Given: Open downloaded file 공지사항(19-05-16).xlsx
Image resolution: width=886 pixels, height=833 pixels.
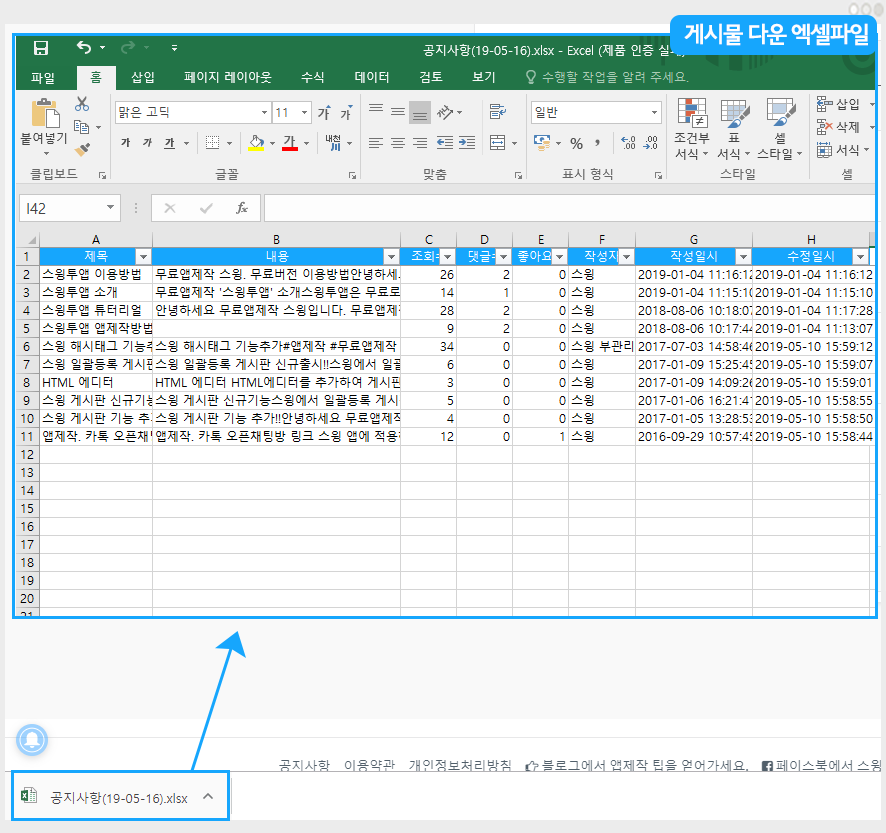Looking at the screenshot, I should (x=118, y=797).
